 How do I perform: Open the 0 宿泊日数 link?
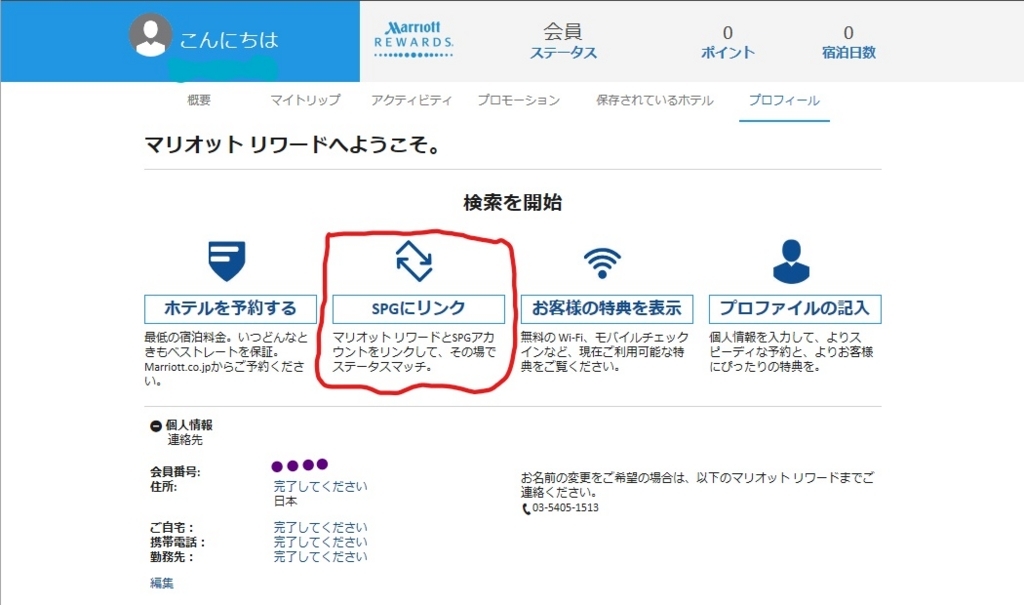[x=848, y=42]
